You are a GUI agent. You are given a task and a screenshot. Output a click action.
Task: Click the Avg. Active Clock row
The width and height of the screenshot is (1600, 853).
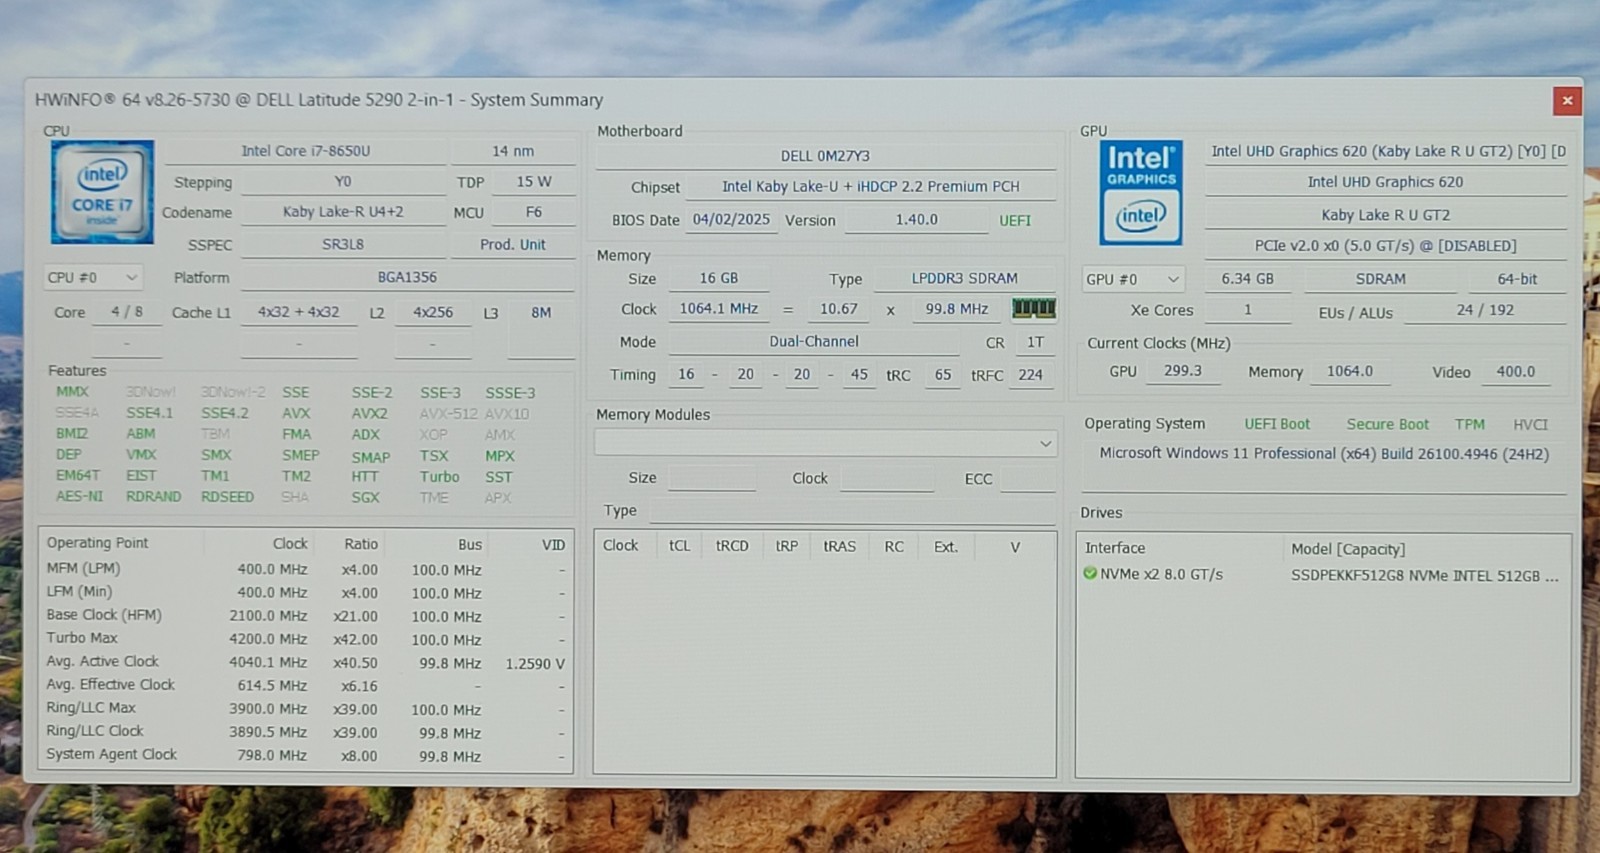coord(306,662)
